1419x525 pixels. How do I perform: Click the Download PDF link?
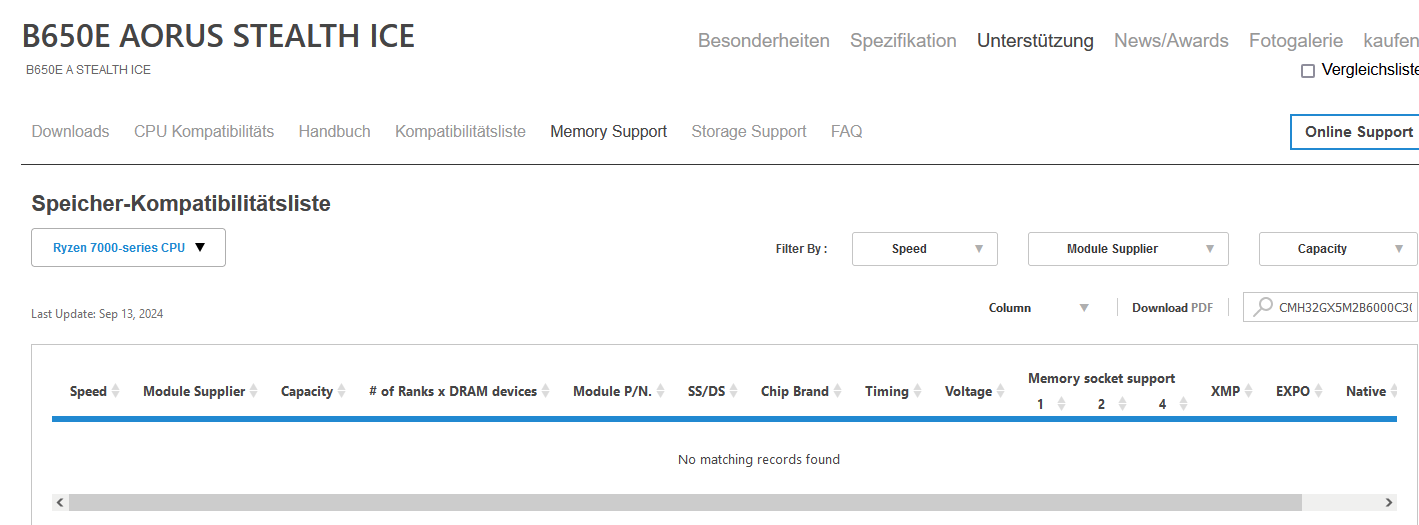click(x=1172, y=308)
